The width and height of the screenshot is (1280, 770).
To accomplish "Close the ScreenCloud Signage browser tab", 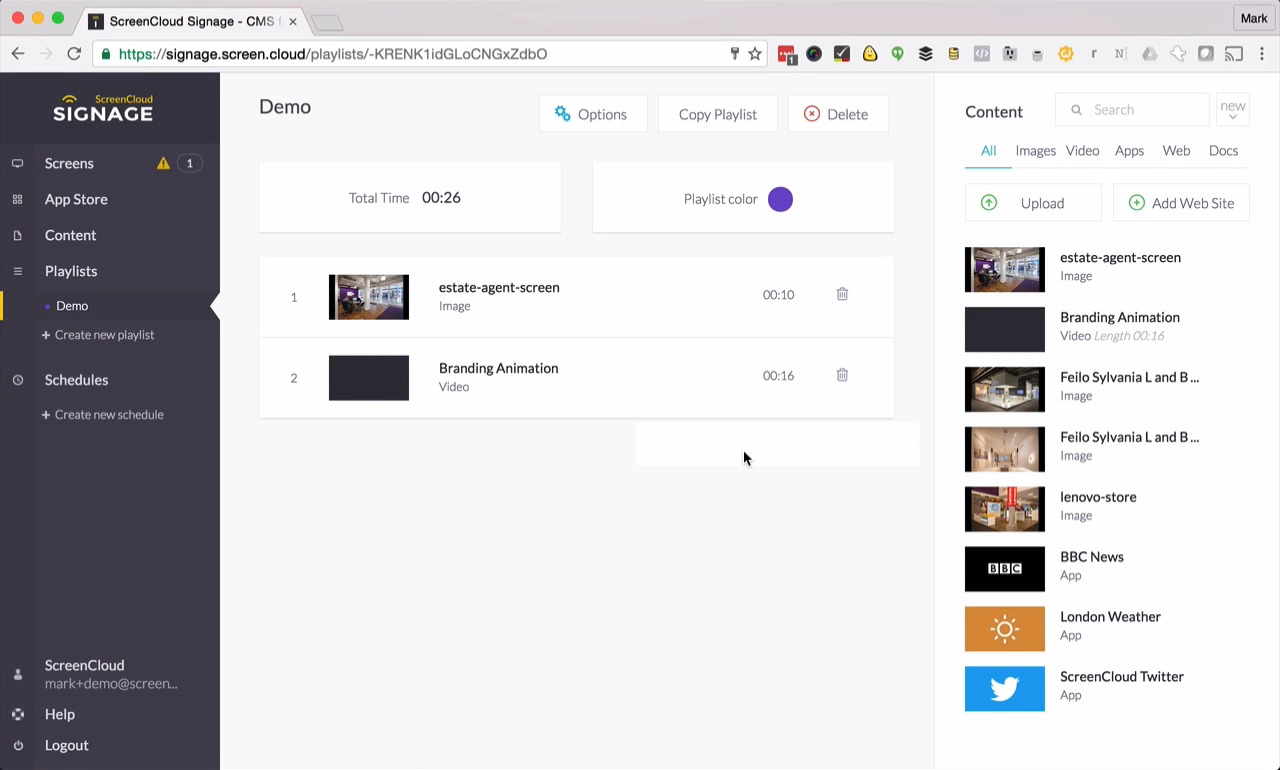I will pos(292,21).
